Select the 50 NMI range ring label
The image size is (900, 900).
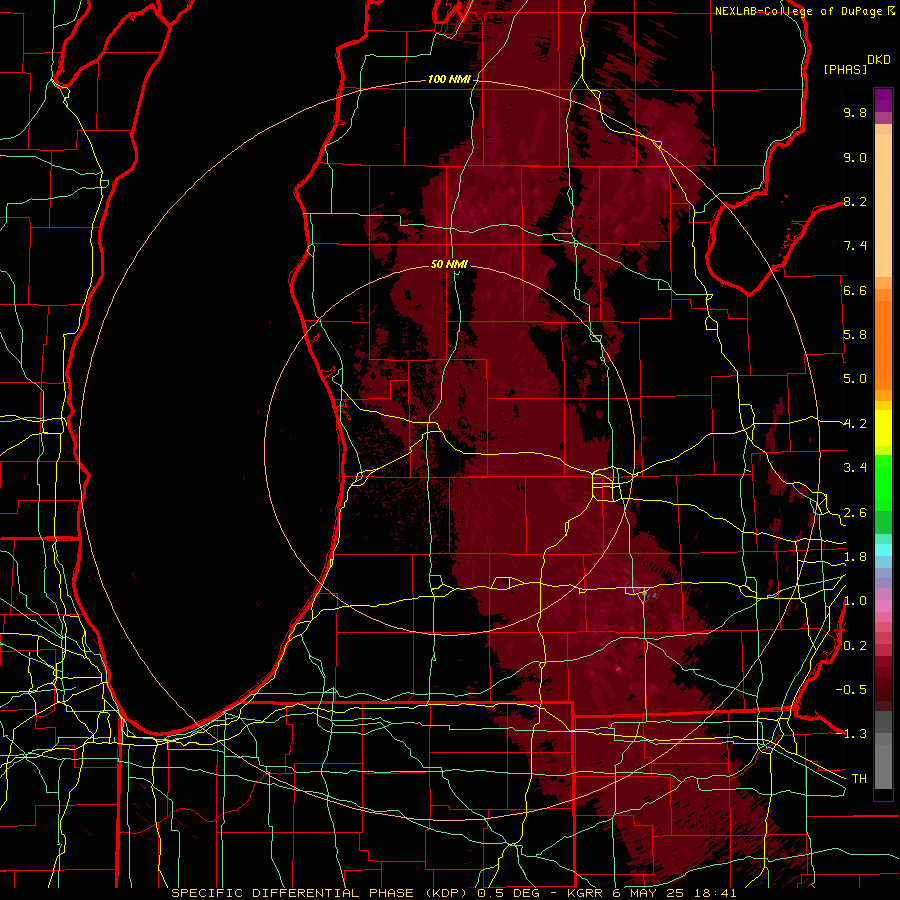pyautogui.click(x=449, y=264)
